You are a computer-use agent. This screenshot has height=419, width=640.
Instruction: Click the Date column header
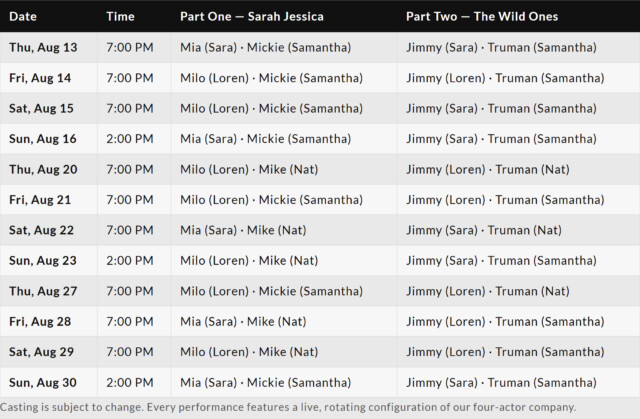[23, 16]
